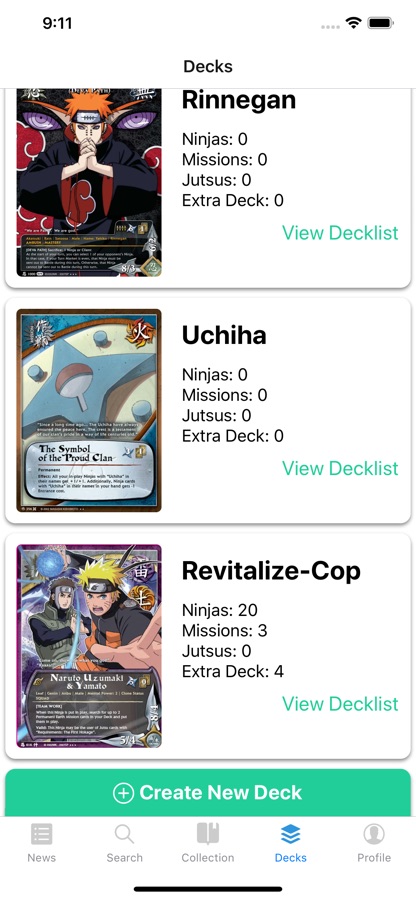View Decklist for Revitalize-Cop deck
The height and width of the screenshot is (900, 416).
pyautogui.click(x=340, y=703)
